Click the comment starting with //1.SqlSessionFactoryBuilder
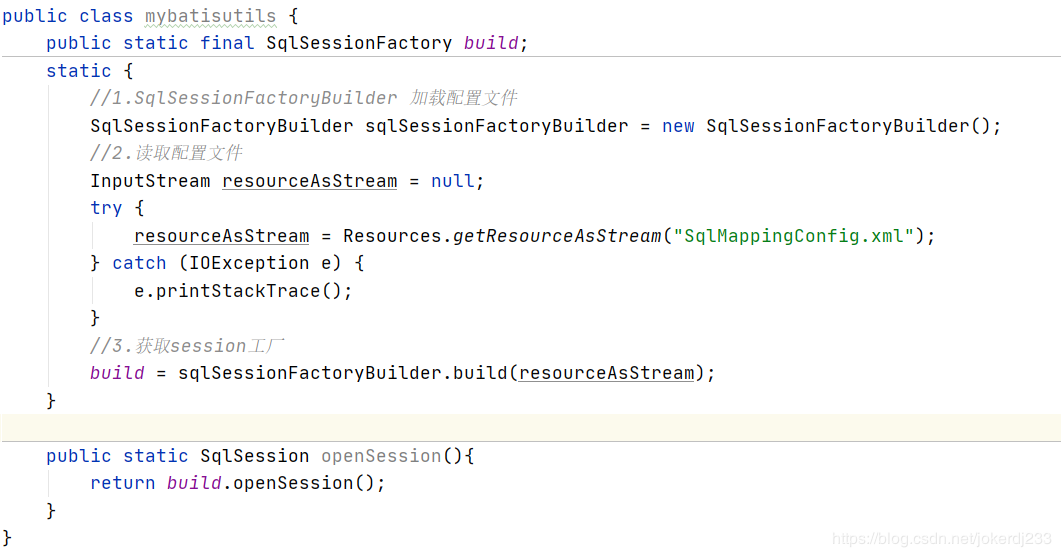This screenshot has width=1061, height=557. pos(303,98)
